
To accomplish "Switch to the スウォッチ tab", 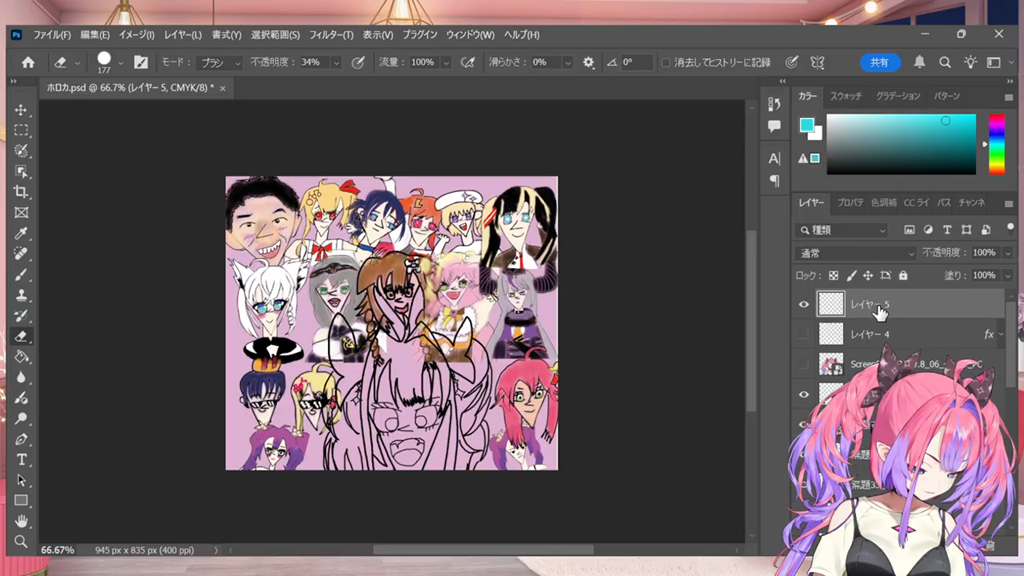I will pos(846,96).
